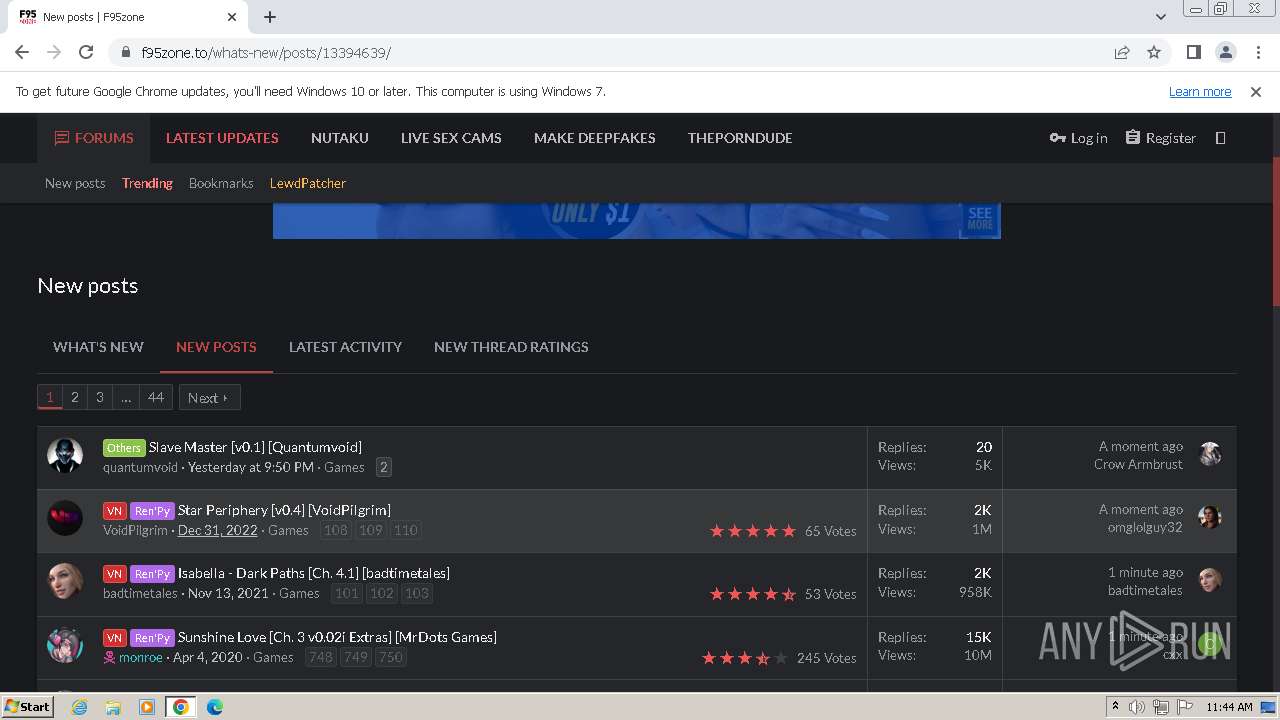This screenshot has height=720, width=1280.
Task: Click the Register link
Action: pyautogui.click(x=1161, y=138)
